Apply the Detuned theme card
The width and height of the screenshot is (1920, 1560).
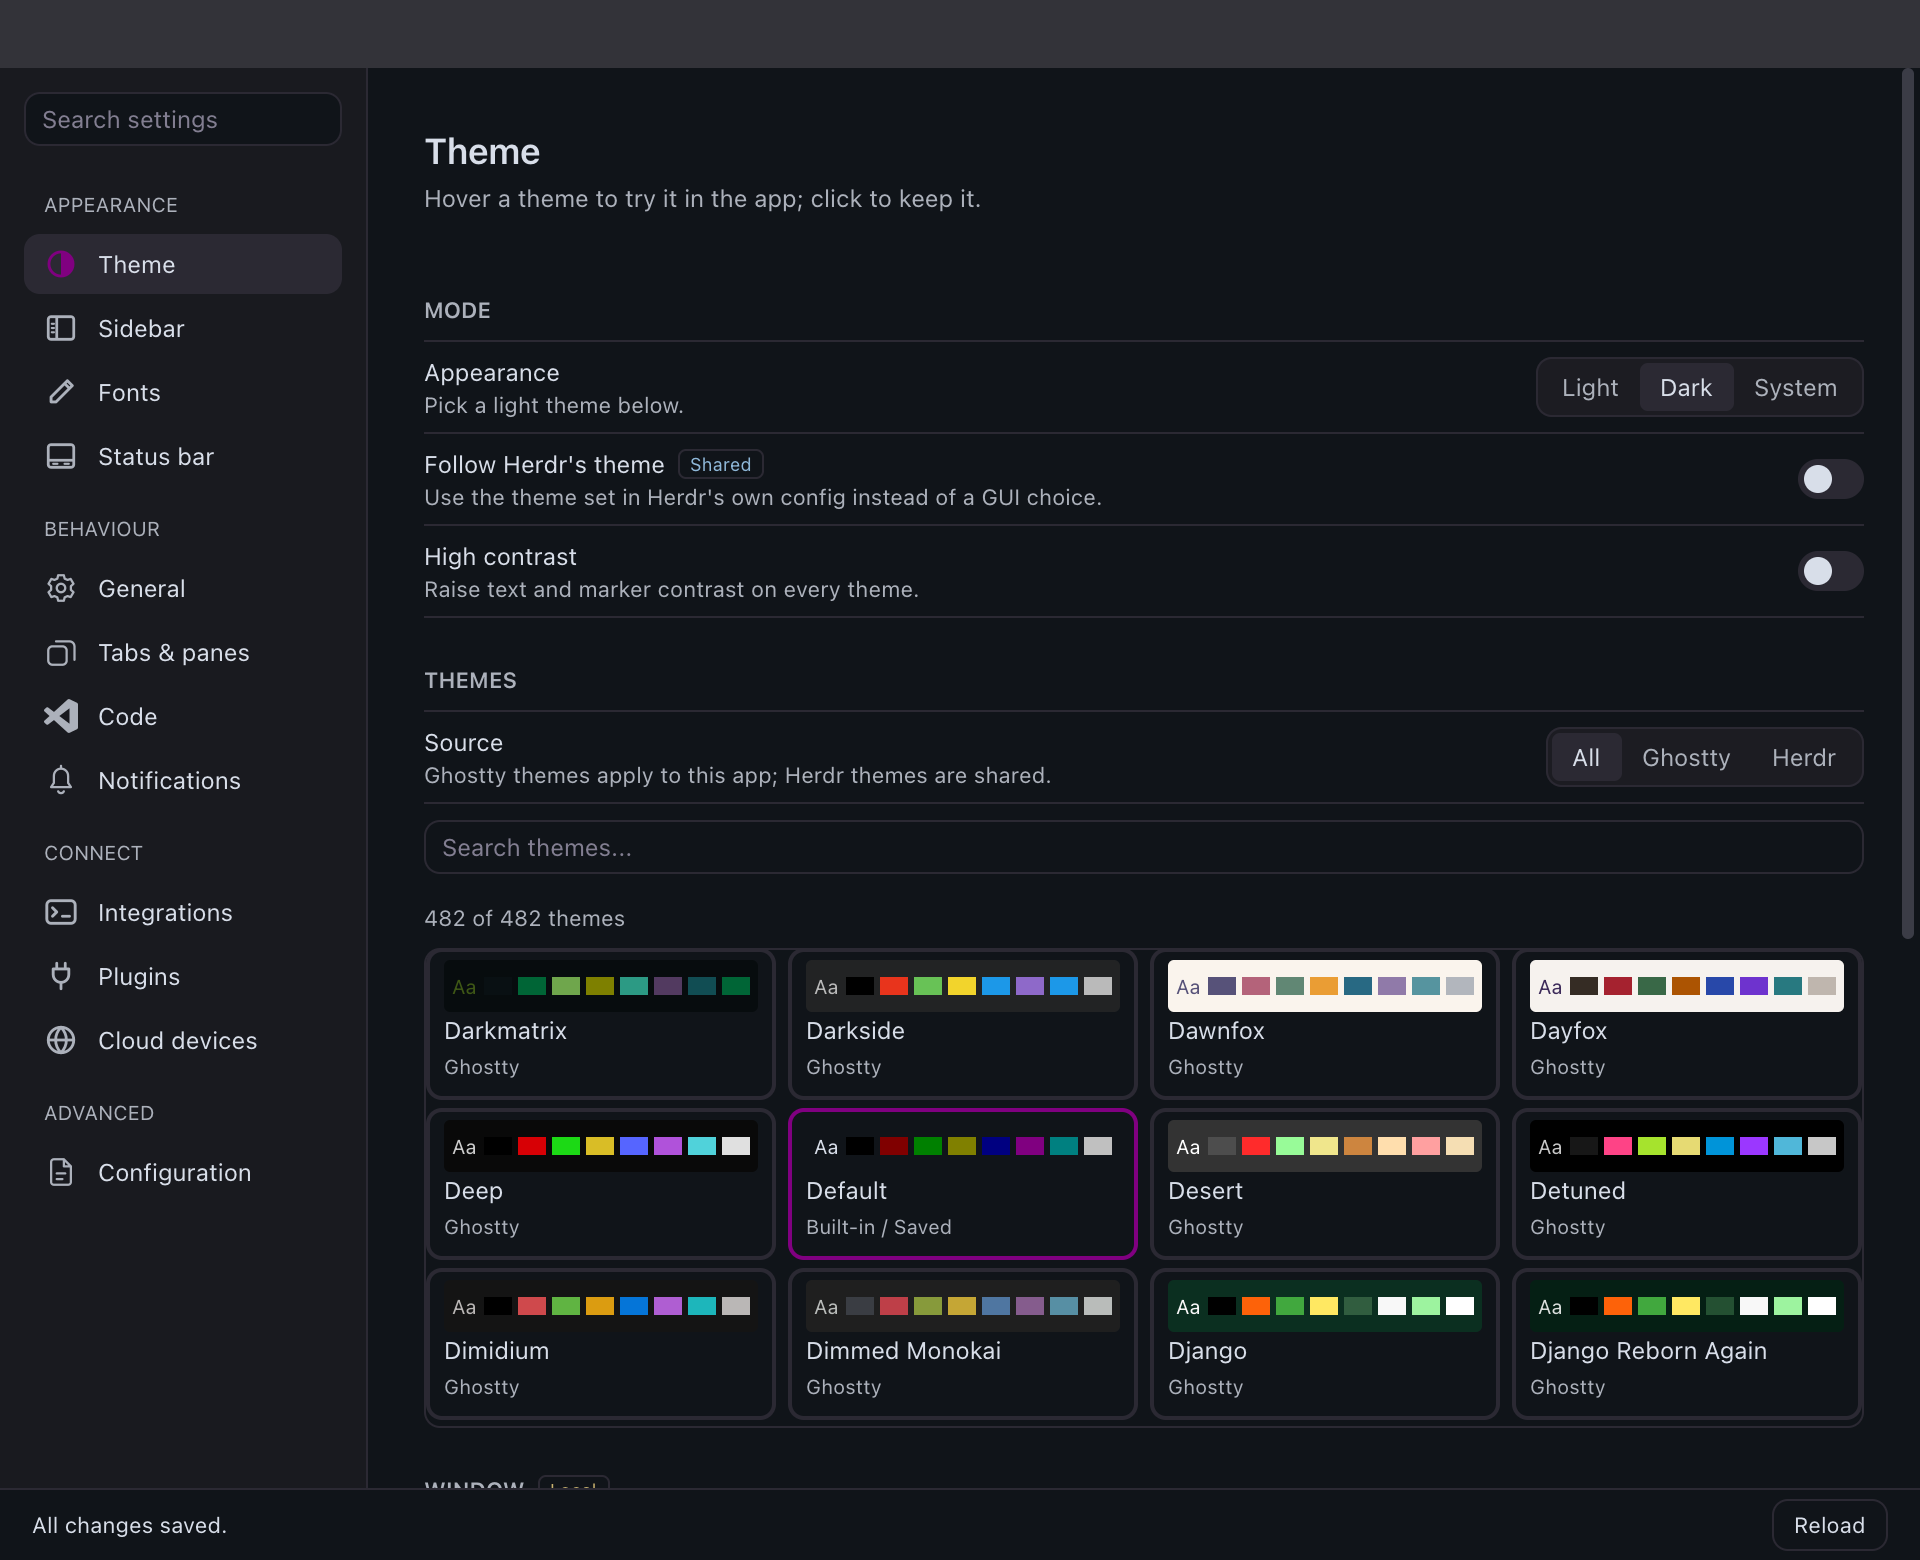1687,1184
